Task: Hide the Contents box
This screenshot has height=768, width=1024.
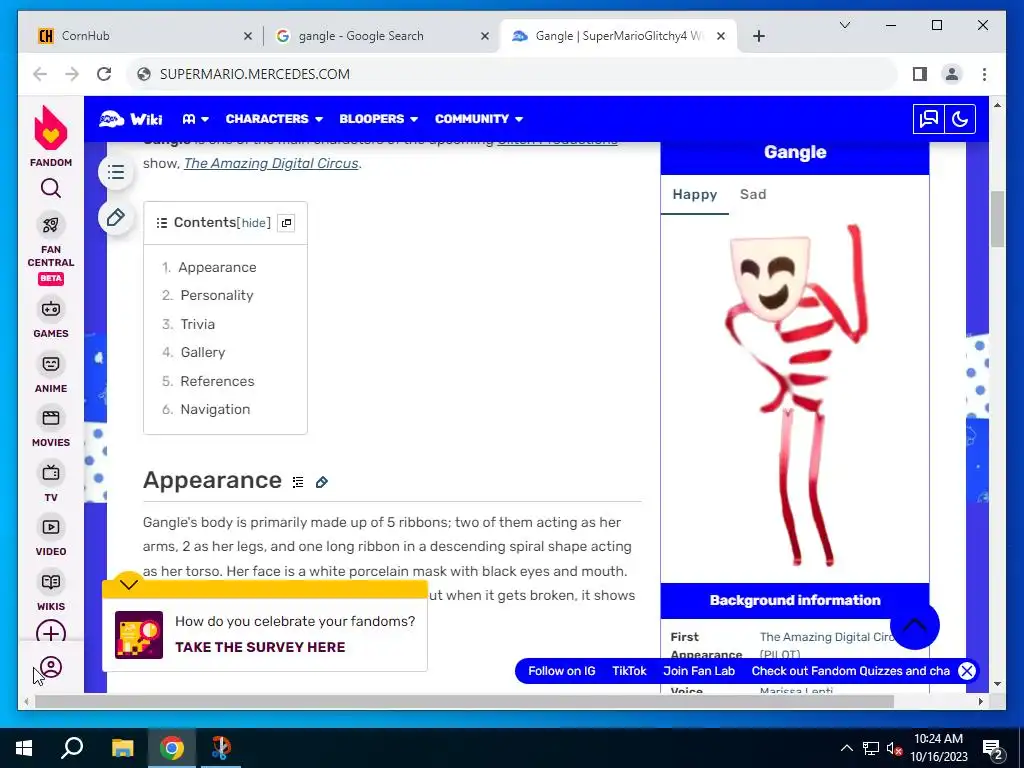Action: coord(253,223)
